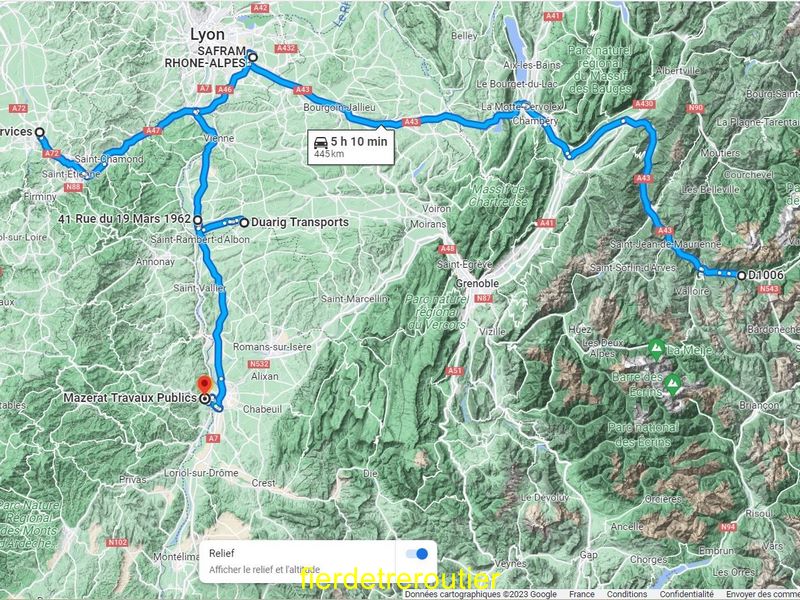Click the Grenoble city label
The height and width of the screenshot is (600, 800).
[477, 283]
